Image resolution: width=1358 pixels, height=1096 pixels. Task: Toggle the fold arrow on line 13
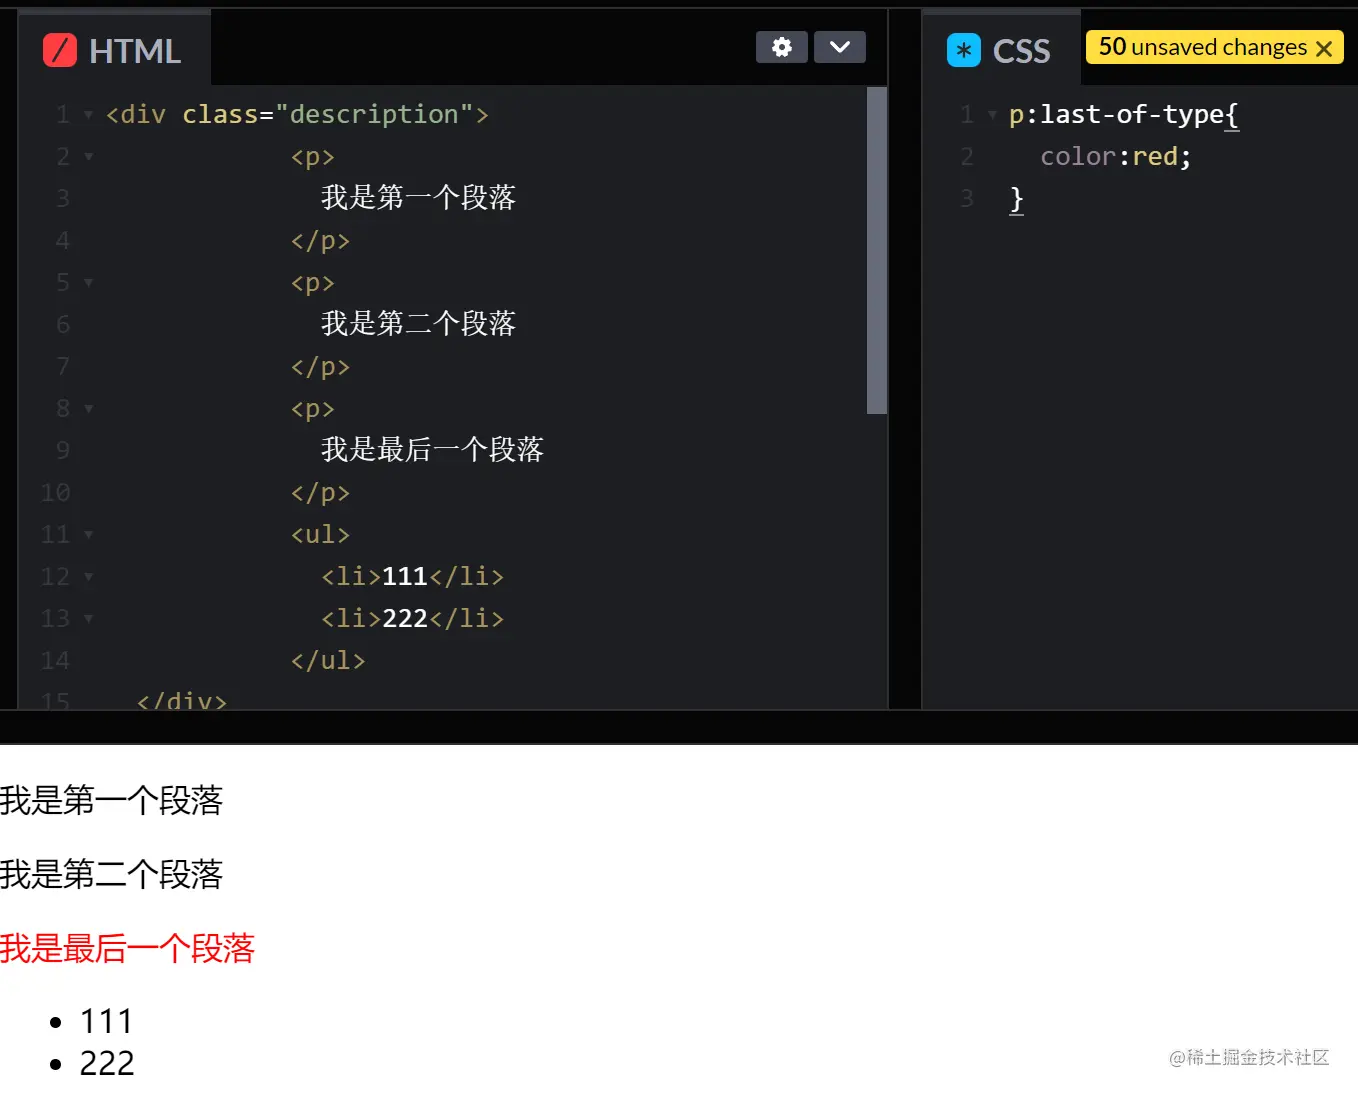88,619
